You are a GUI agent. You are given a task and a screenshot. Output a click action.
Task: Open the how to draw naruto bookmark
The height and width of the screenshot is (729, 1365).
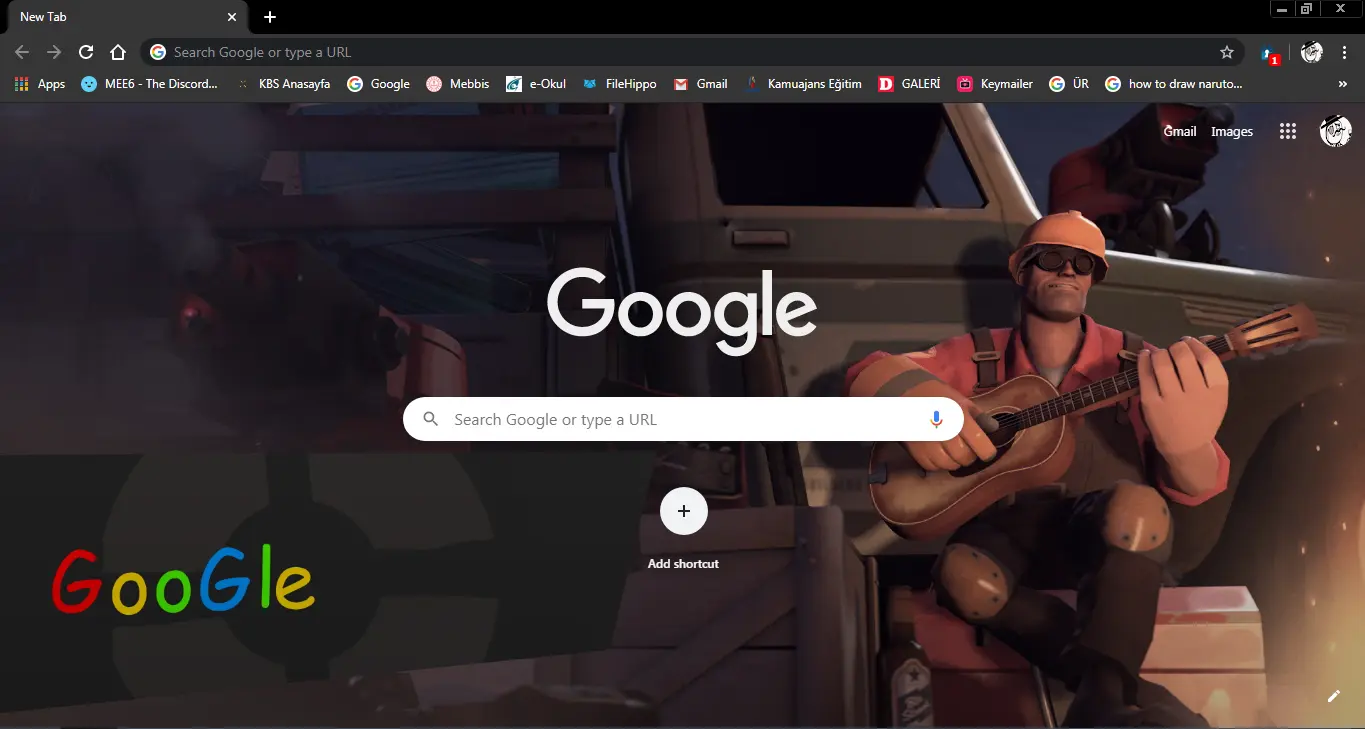1174,84
